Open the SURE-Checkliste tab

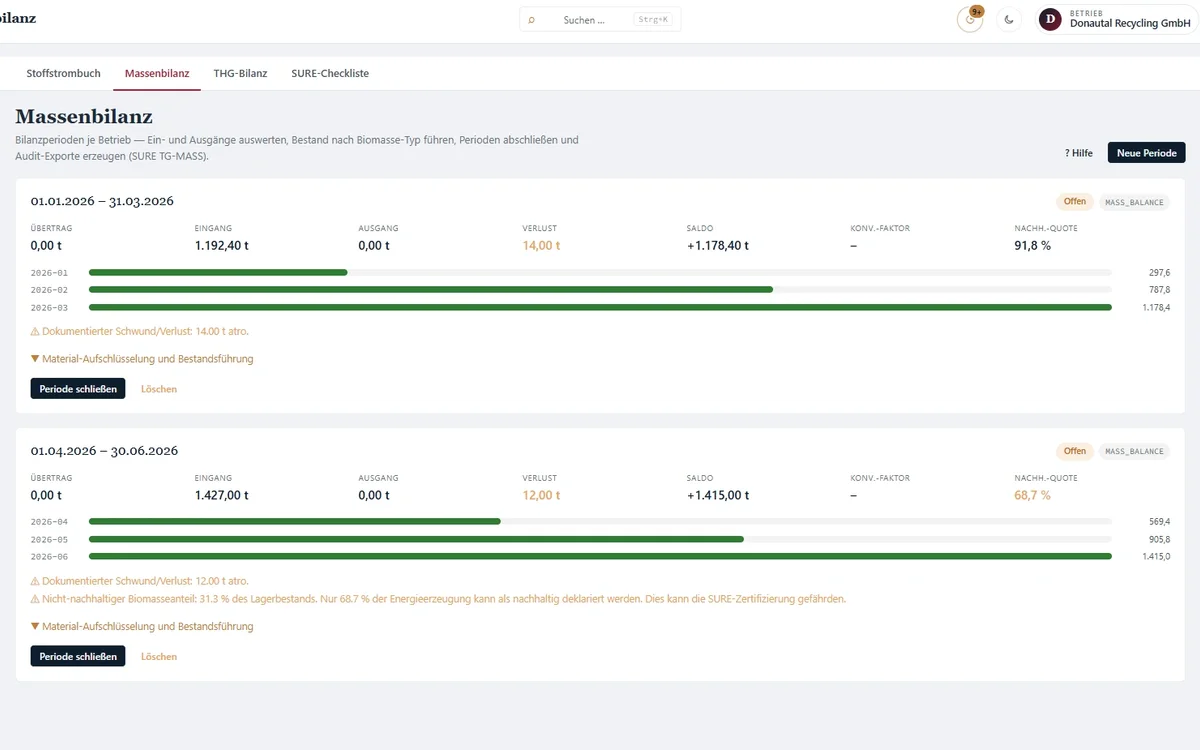click(330, 73)
